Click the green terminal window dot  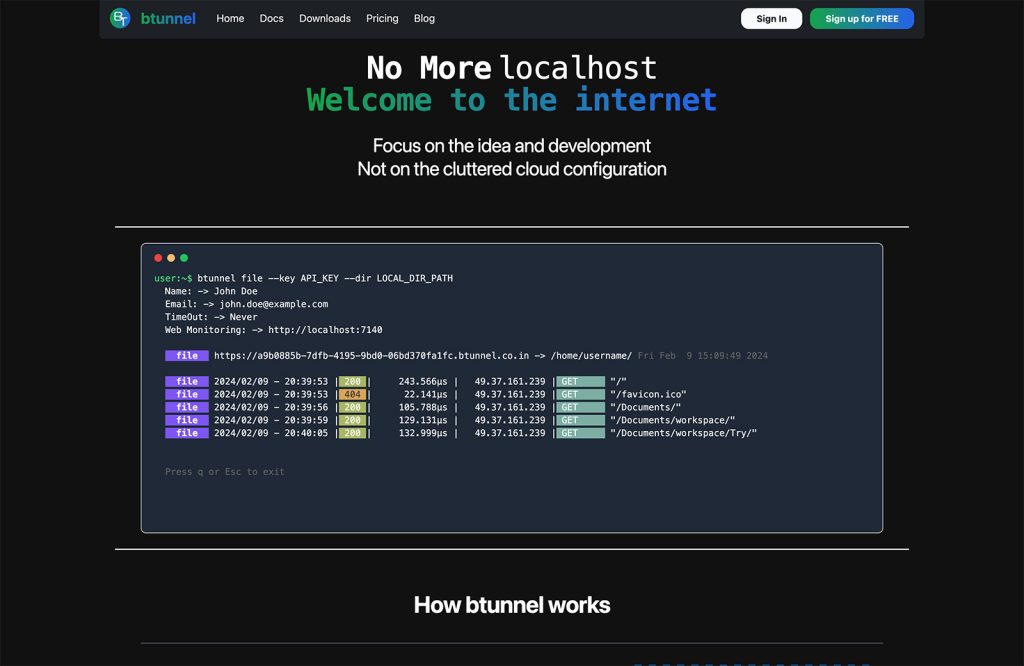pyautogui.click(x=184, y=258)
